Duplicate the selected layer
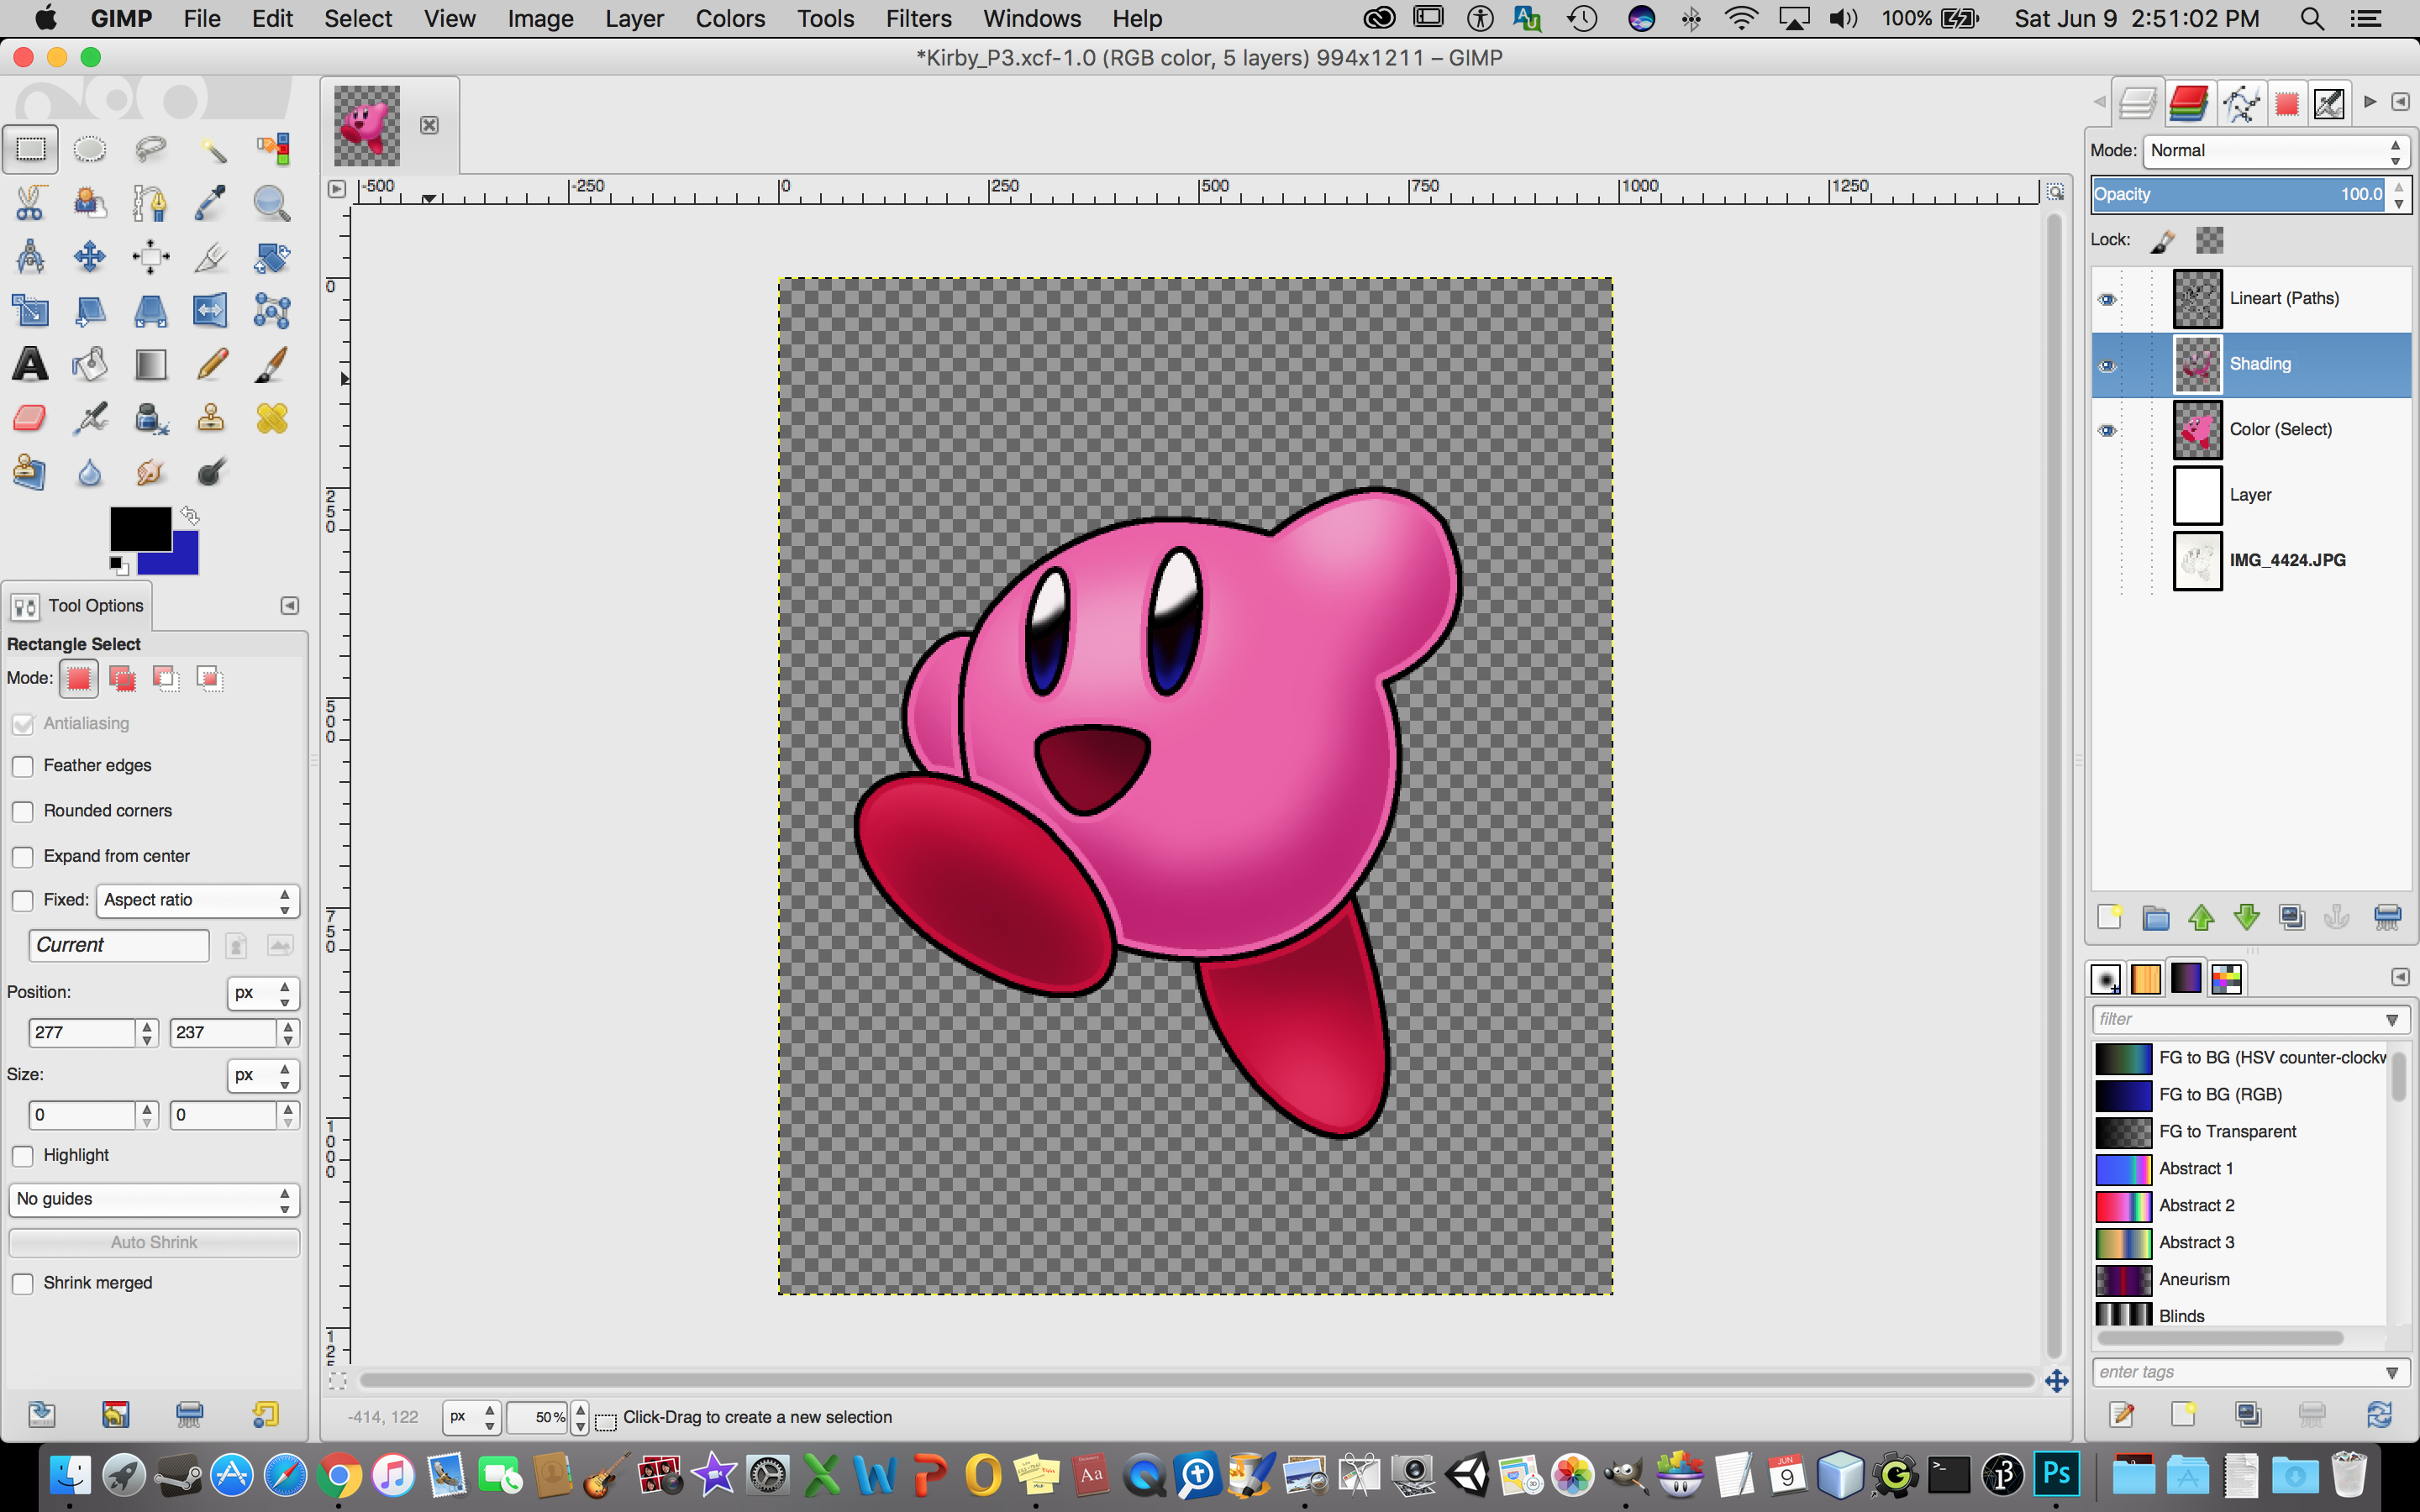The width and height of the screenshot is (2420, 1512). [2292, 917]
